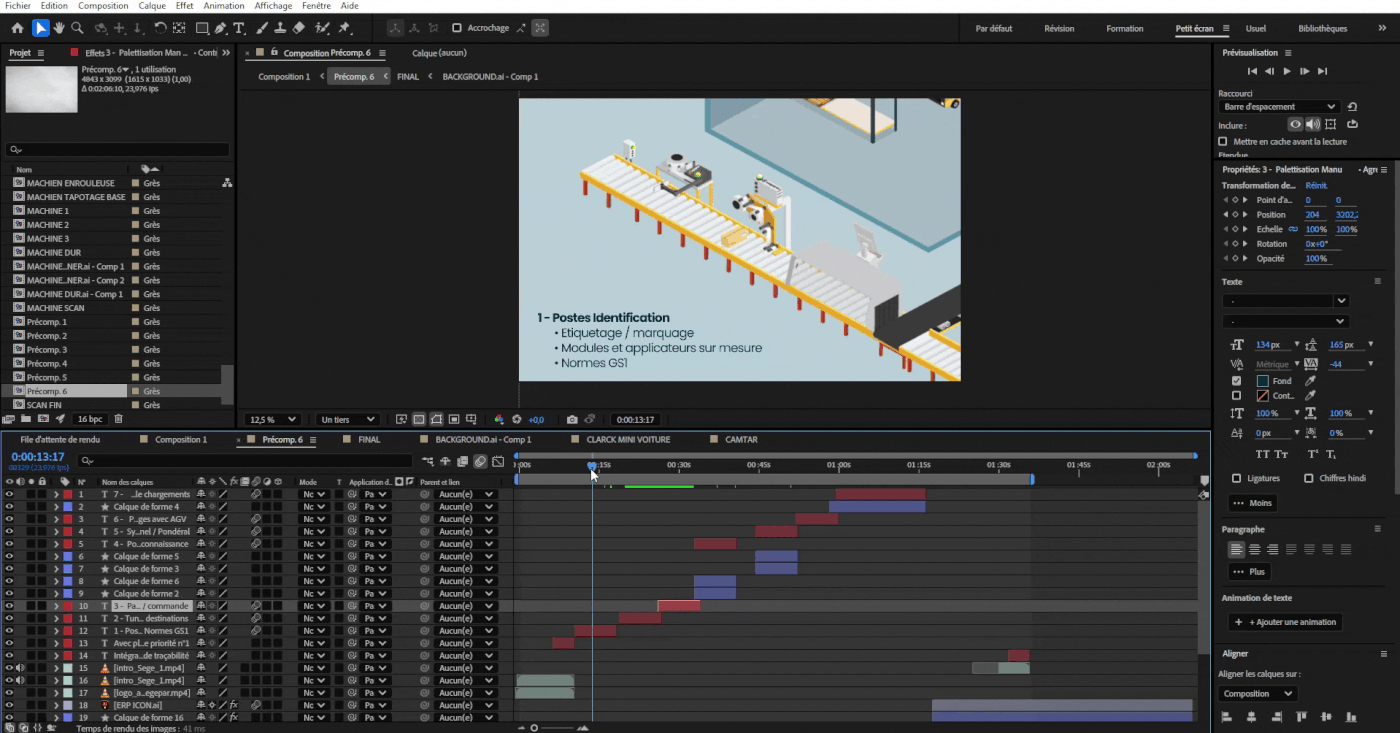Select the Text tool
1400x733 pixels.
[x=238, y=28]
